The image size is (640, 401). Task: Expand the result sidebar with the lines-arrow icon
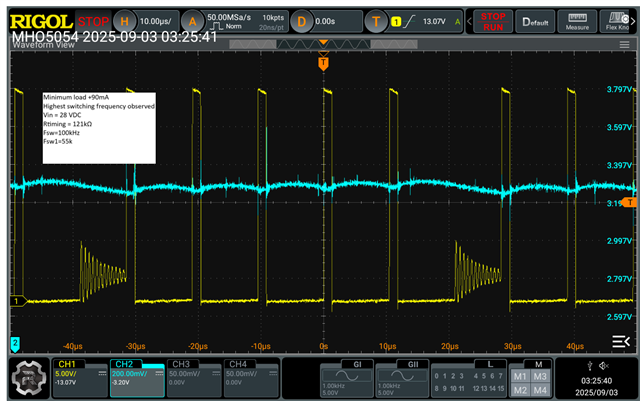(x=621, y=341)
